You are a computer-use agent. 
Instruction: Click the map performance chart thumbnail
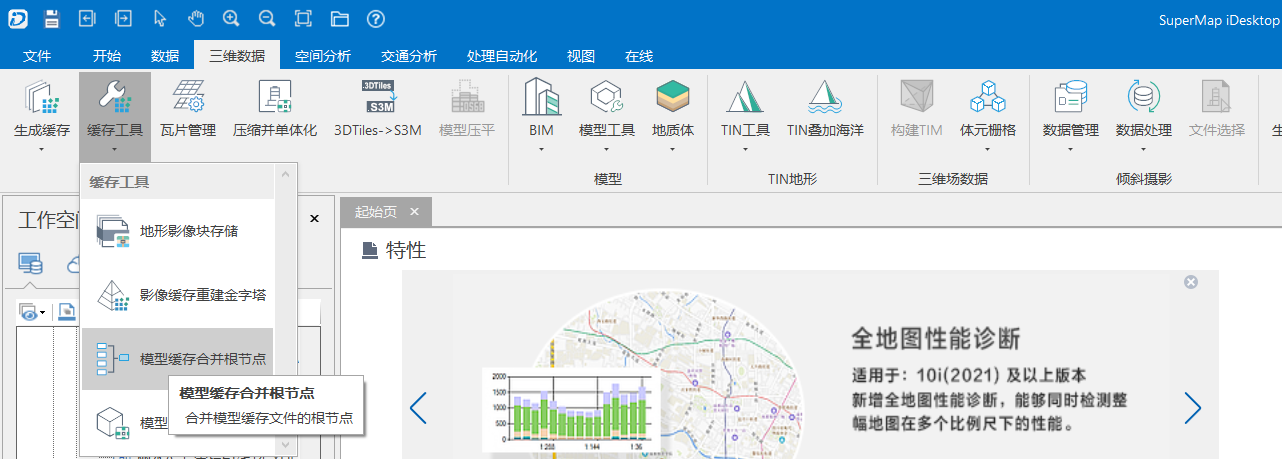570,410
